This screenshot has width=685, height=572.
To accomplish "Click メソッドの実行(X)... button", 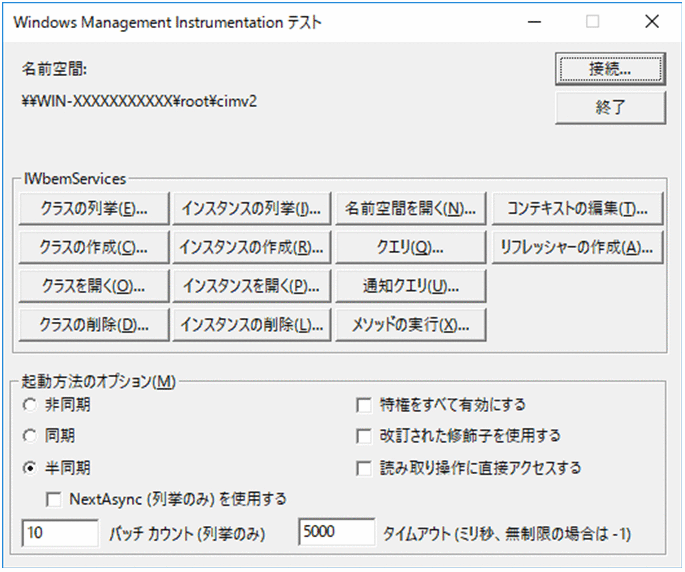I will tap(411, 325).
